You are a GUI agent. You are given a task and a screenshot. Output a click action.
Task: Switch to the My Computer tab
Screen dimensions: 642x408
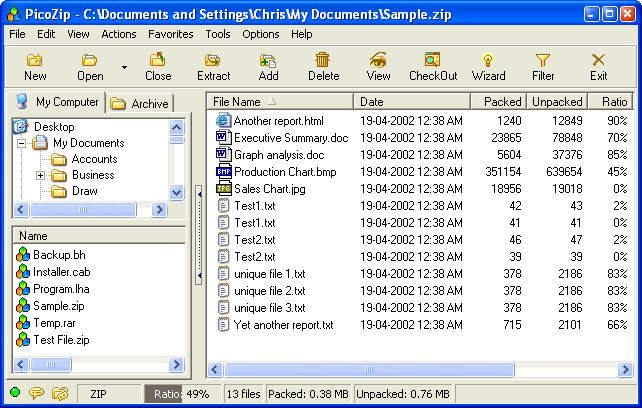click(x=57, y=102)
